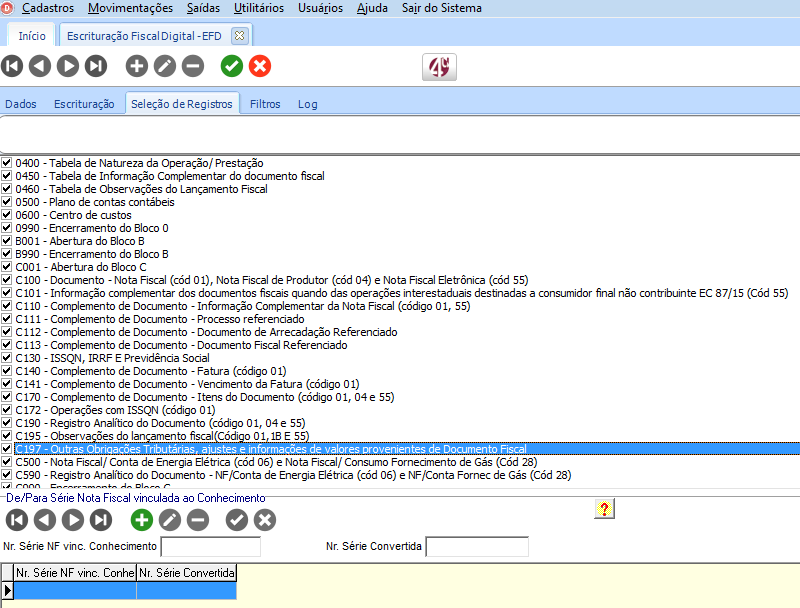
Task: Toggle C590 Registro Analítico checkbox
Action: click(7, 475)
